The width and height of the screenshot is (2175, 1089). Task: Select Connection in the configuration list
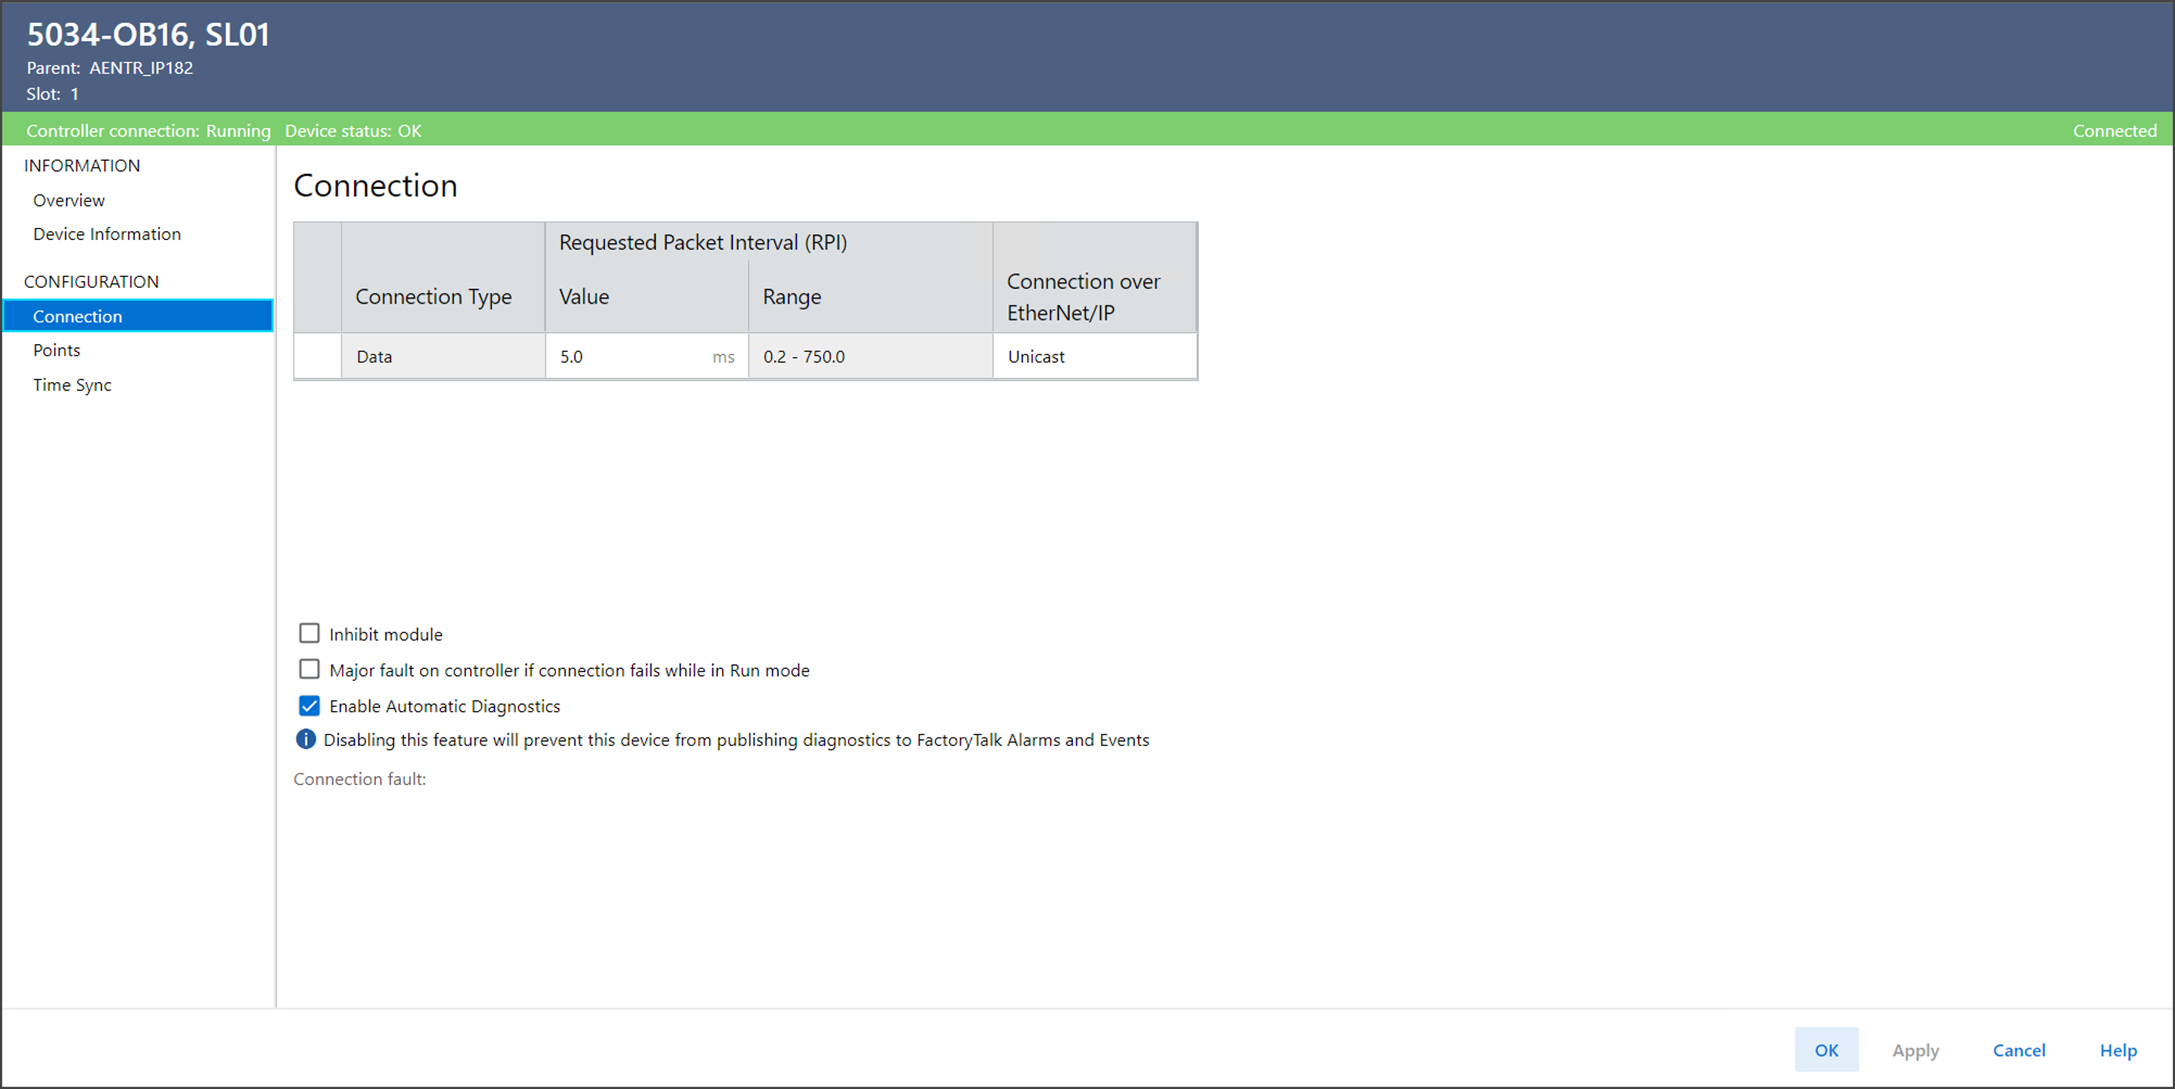tap(78, 316)
